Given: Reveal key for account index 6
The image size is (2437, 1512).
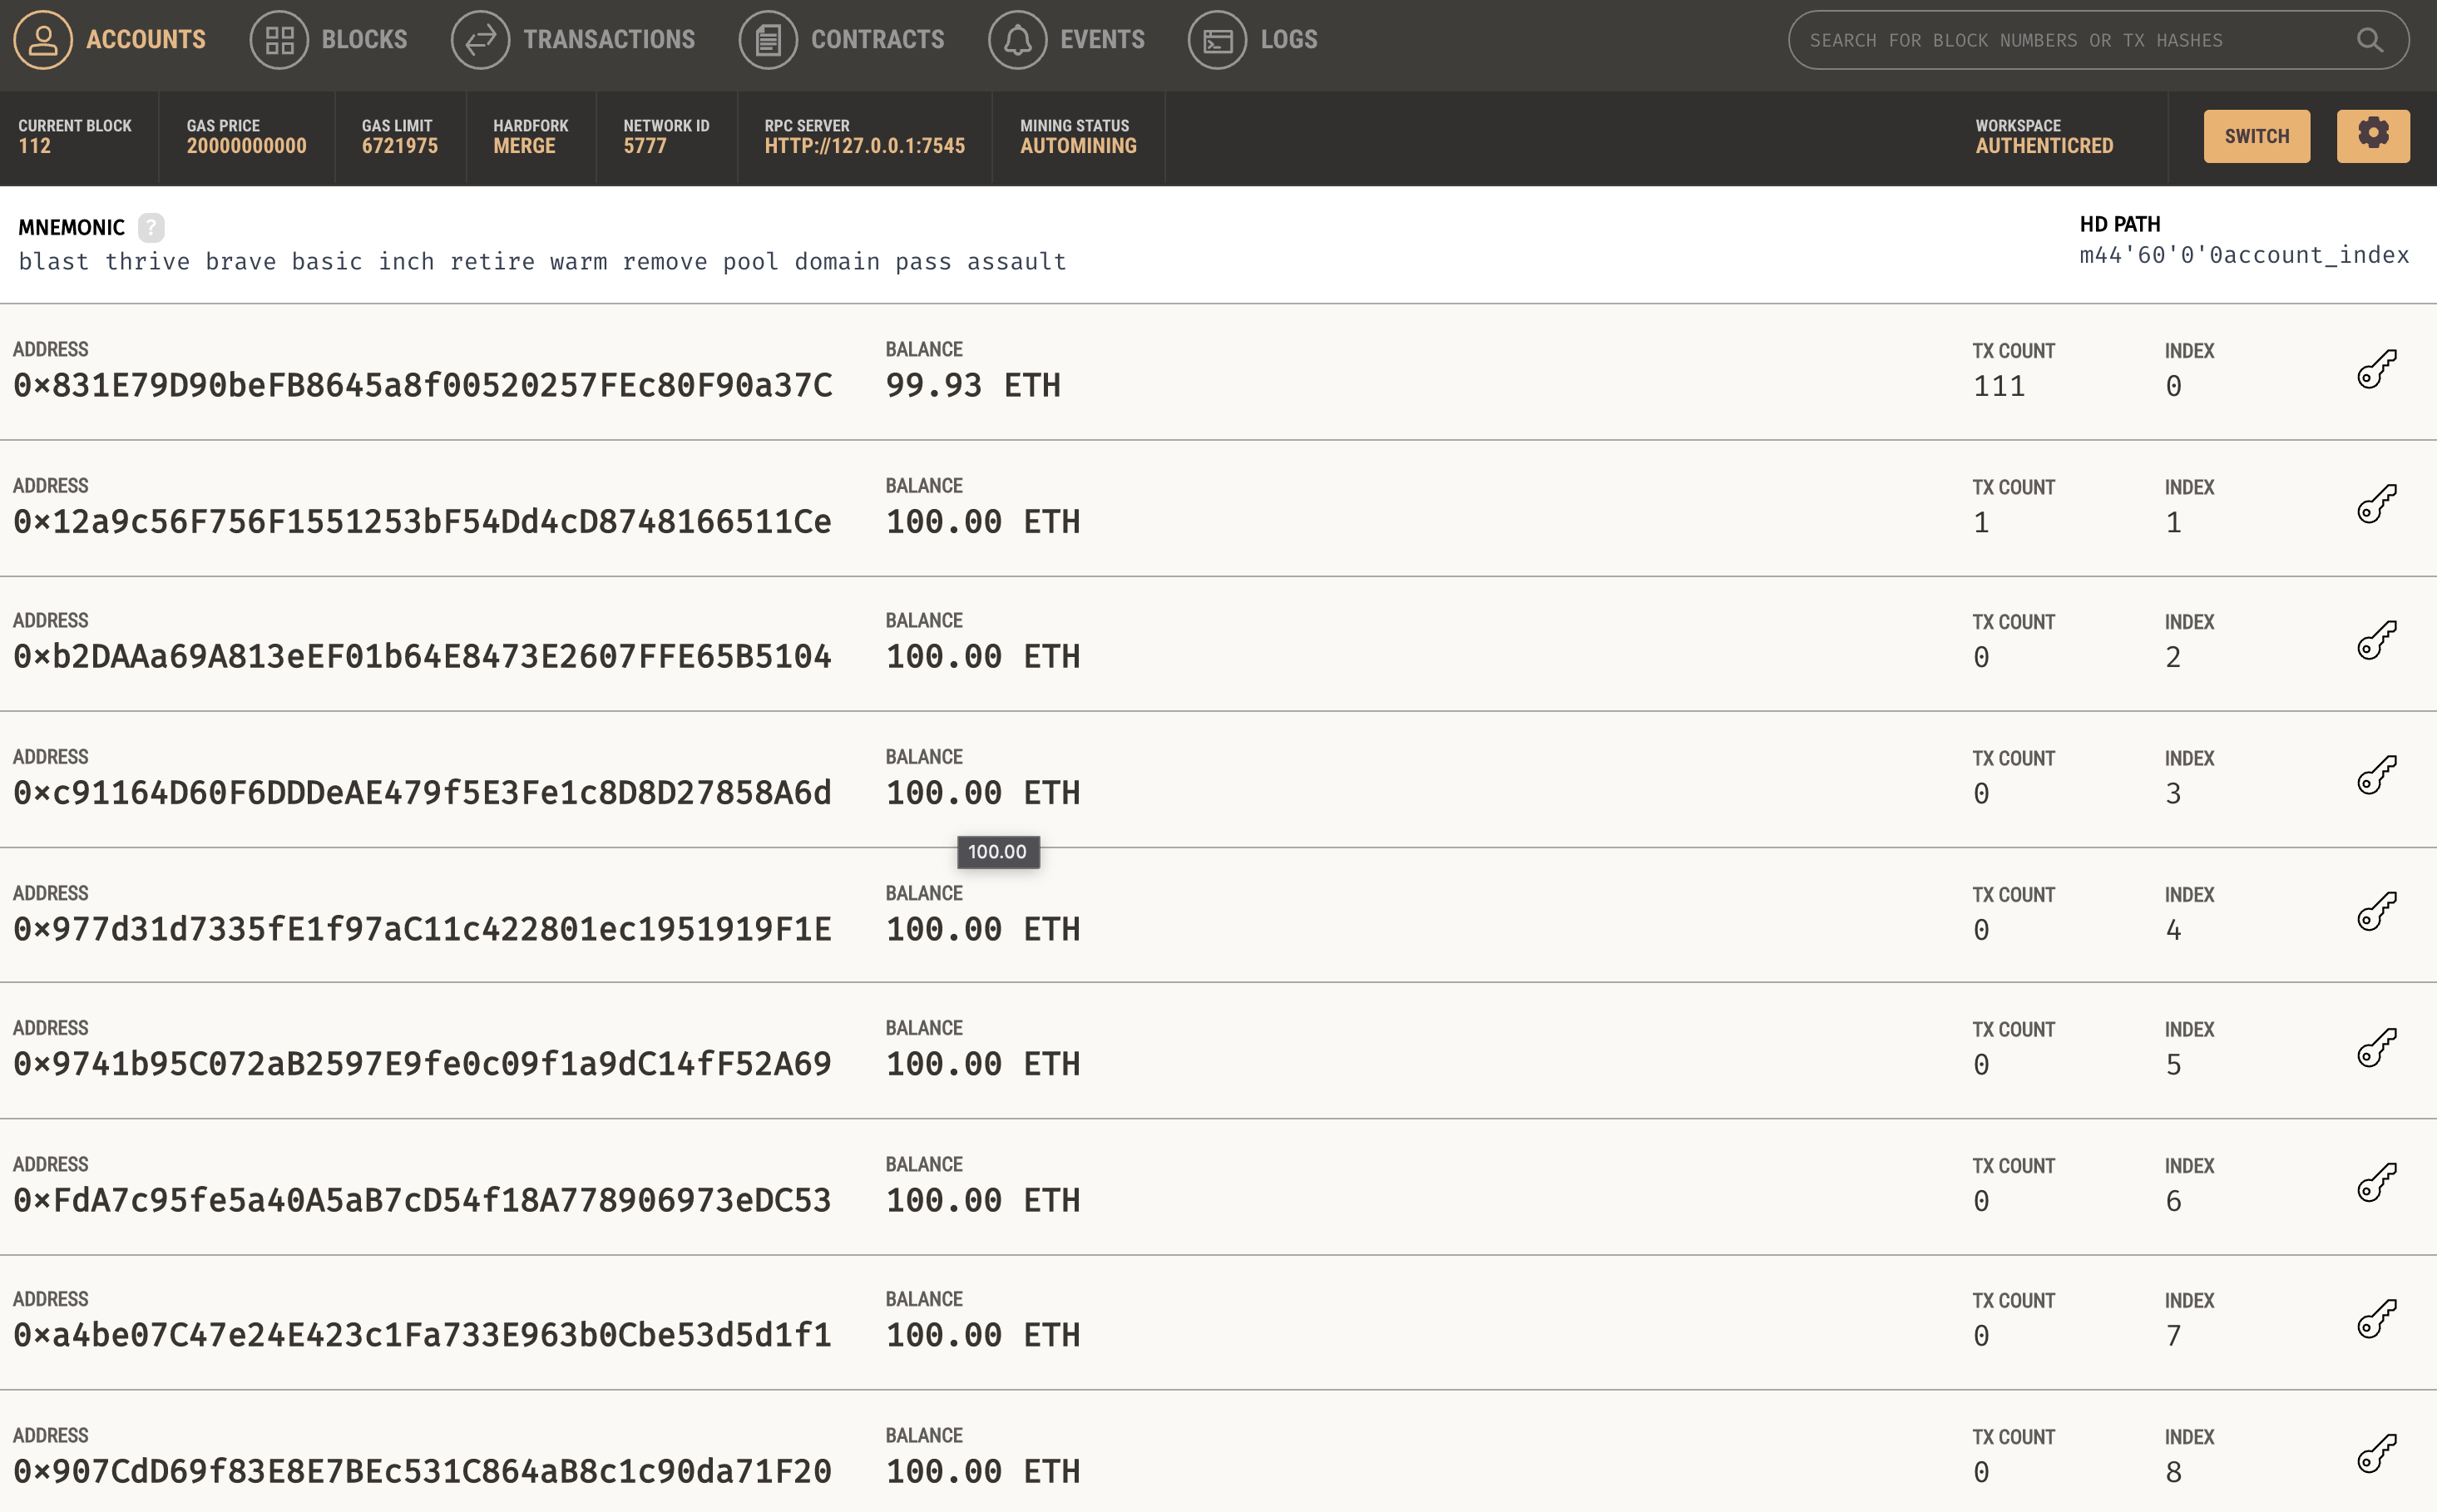Looking at the screenshot, I should click(x=2376, y=1183).
